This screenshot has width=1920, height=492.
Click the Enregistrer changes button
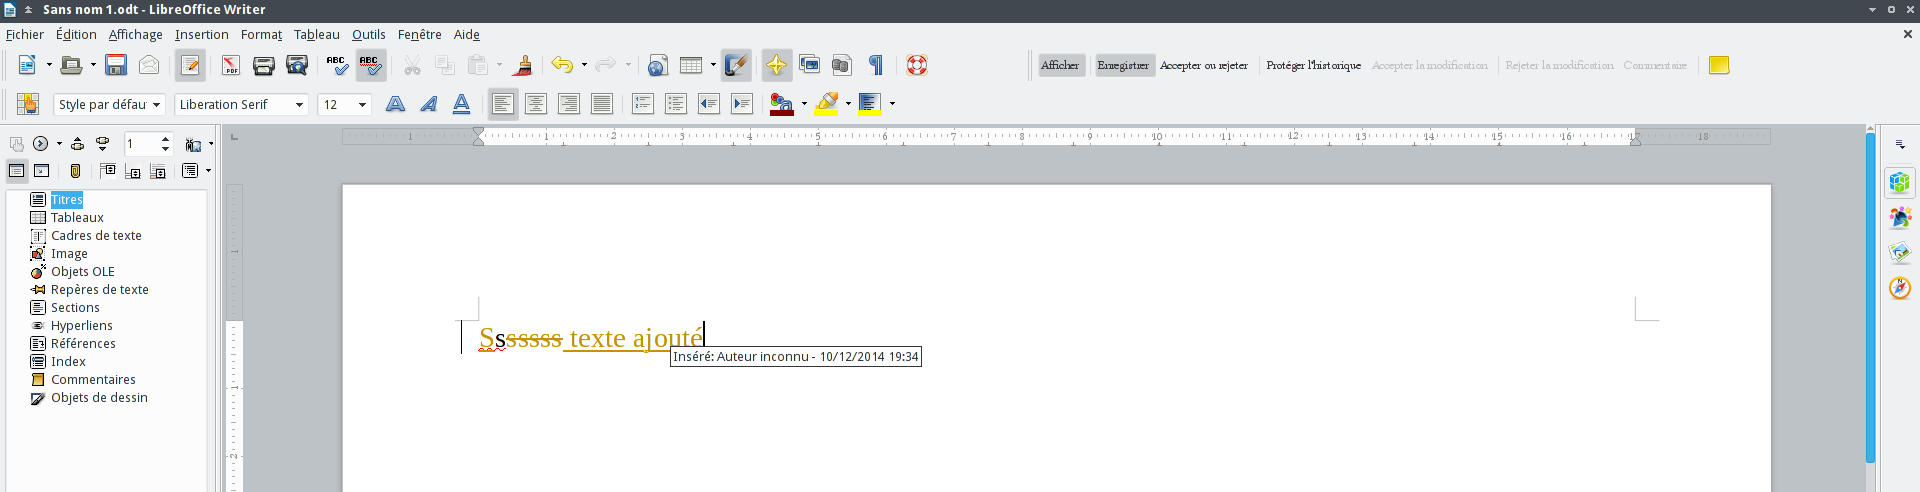pos(1124,65)
